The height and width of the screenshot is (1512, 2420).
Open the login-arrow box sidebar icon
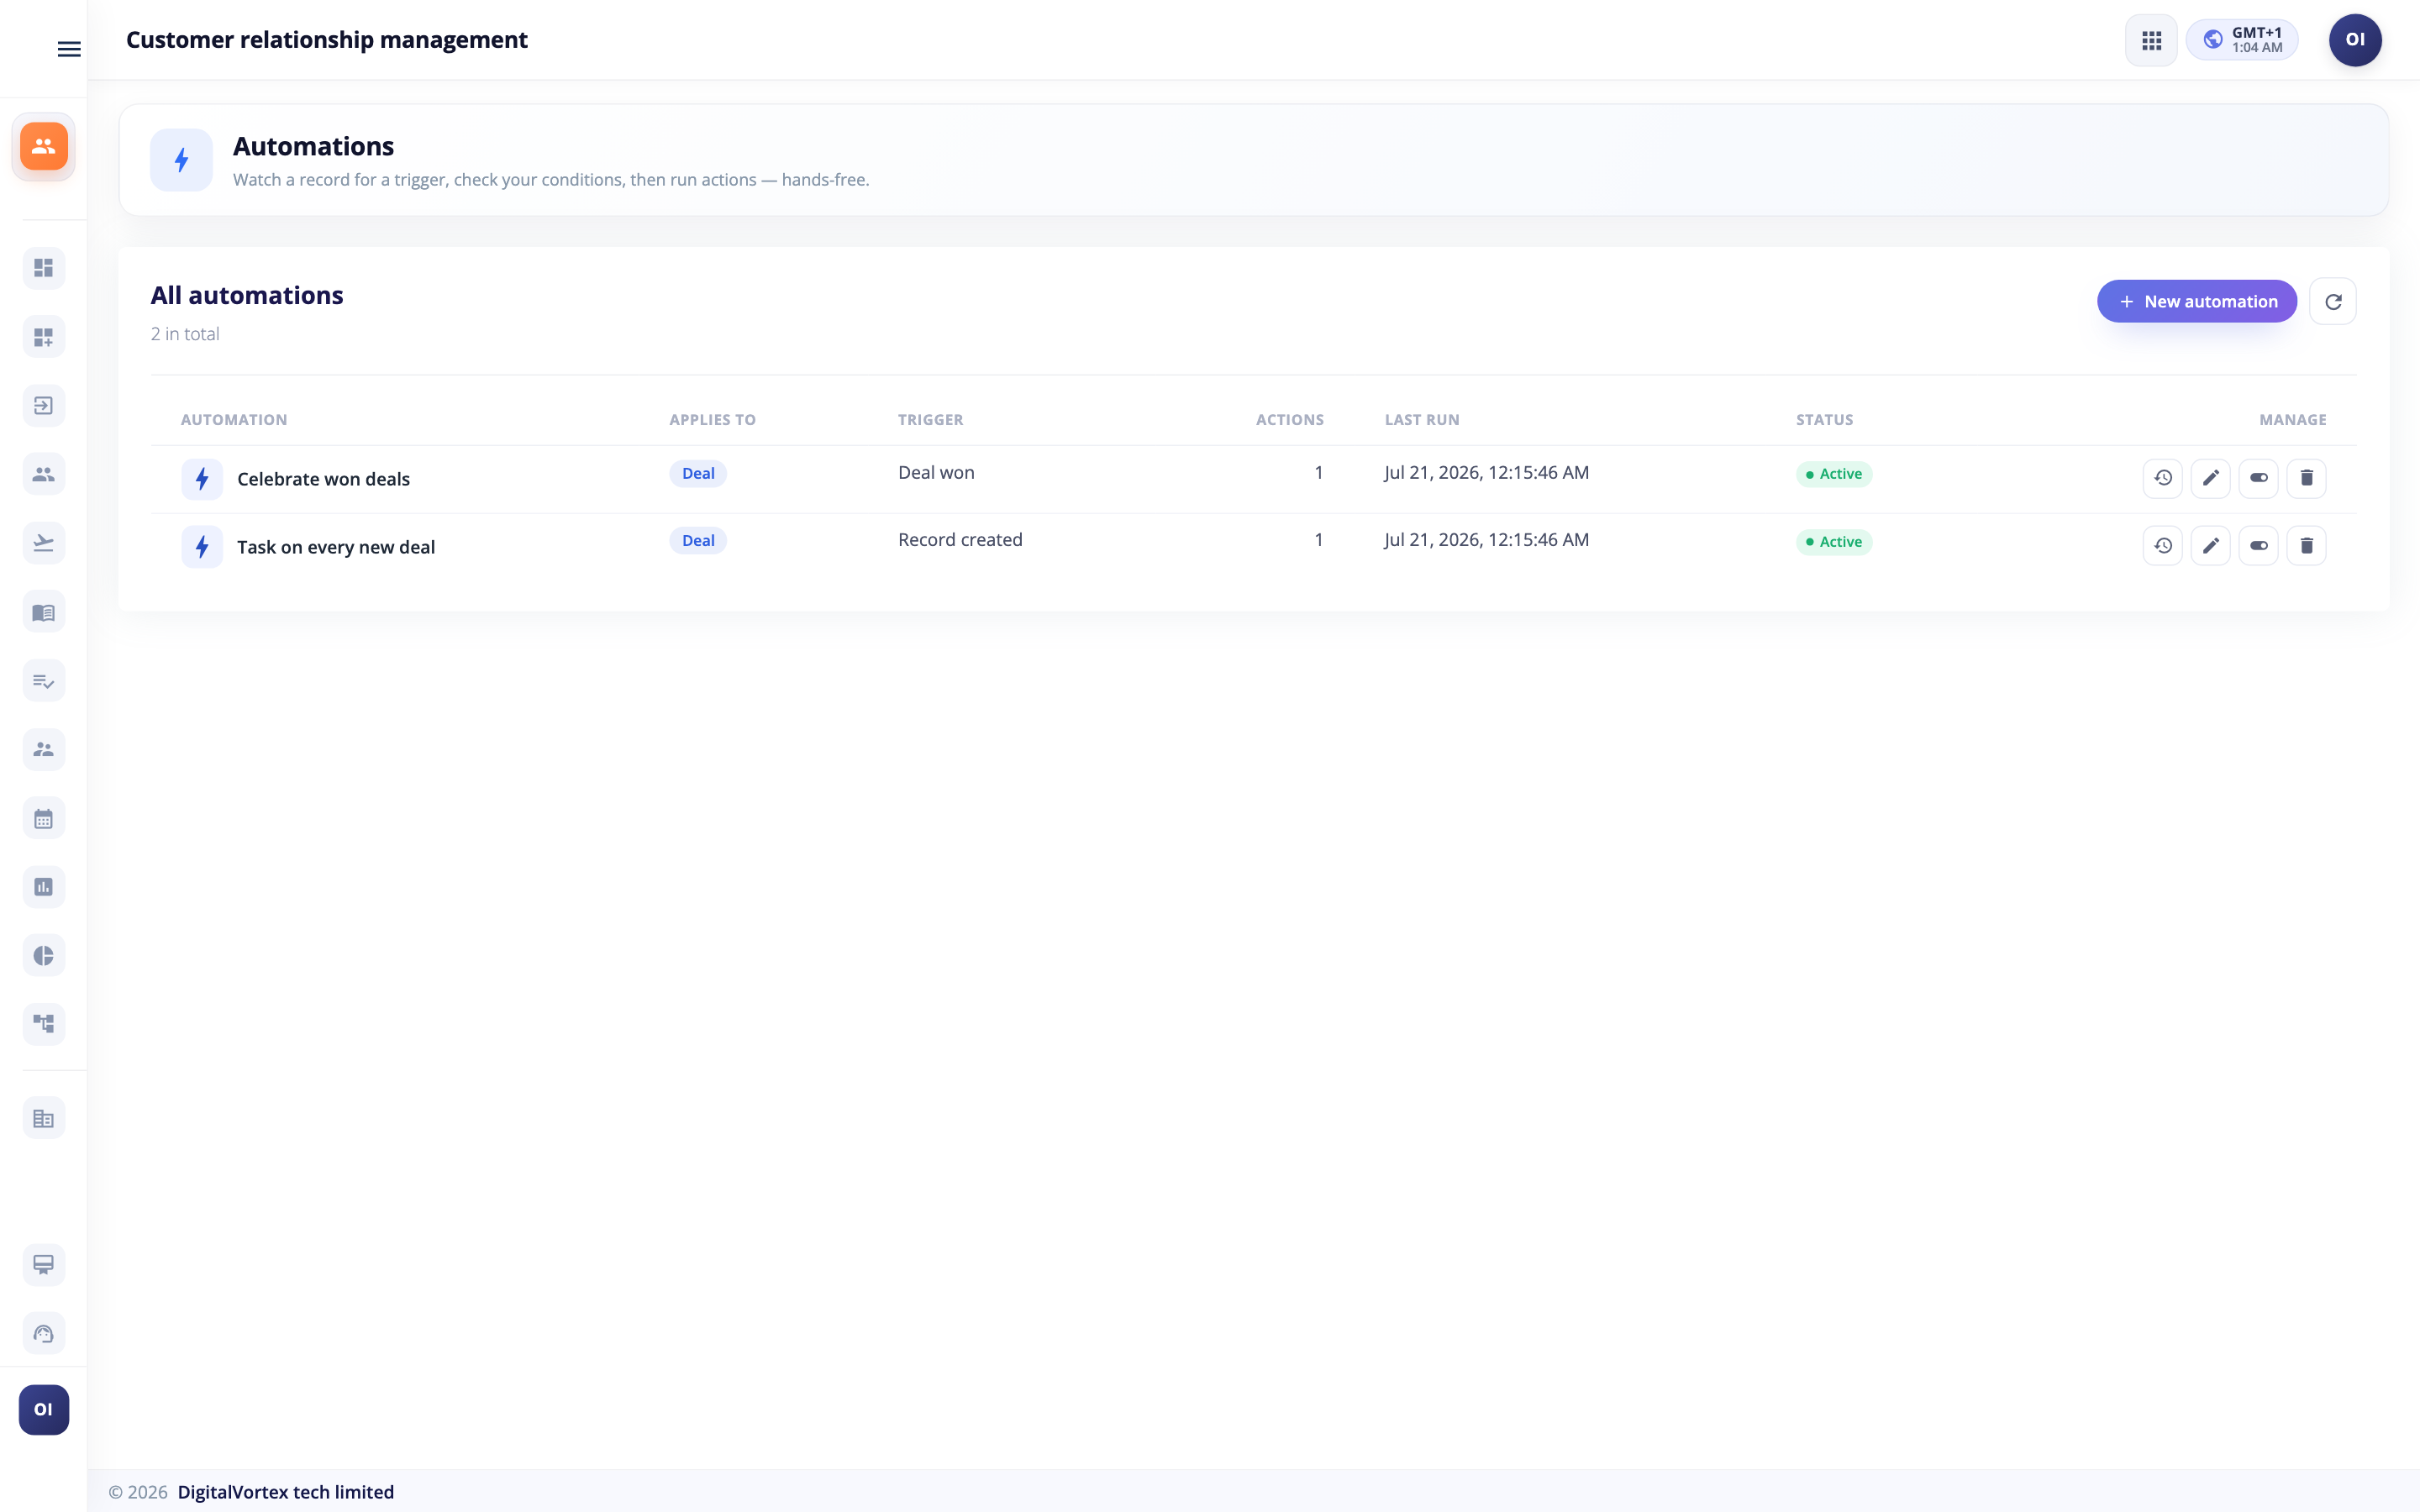point(44,405)
